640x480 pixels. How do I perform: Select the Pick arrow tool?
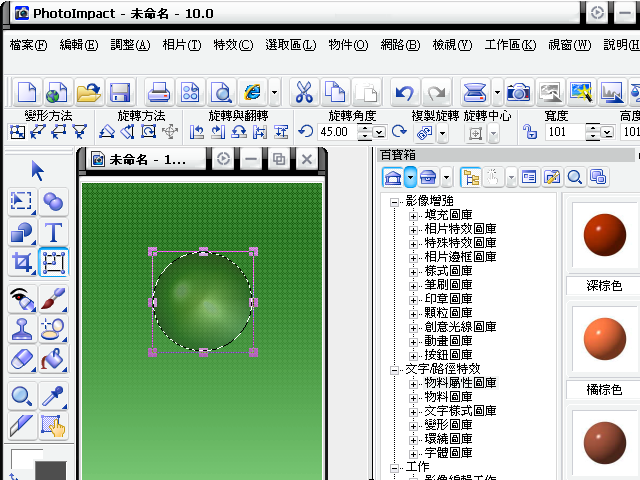coord(37,171)
